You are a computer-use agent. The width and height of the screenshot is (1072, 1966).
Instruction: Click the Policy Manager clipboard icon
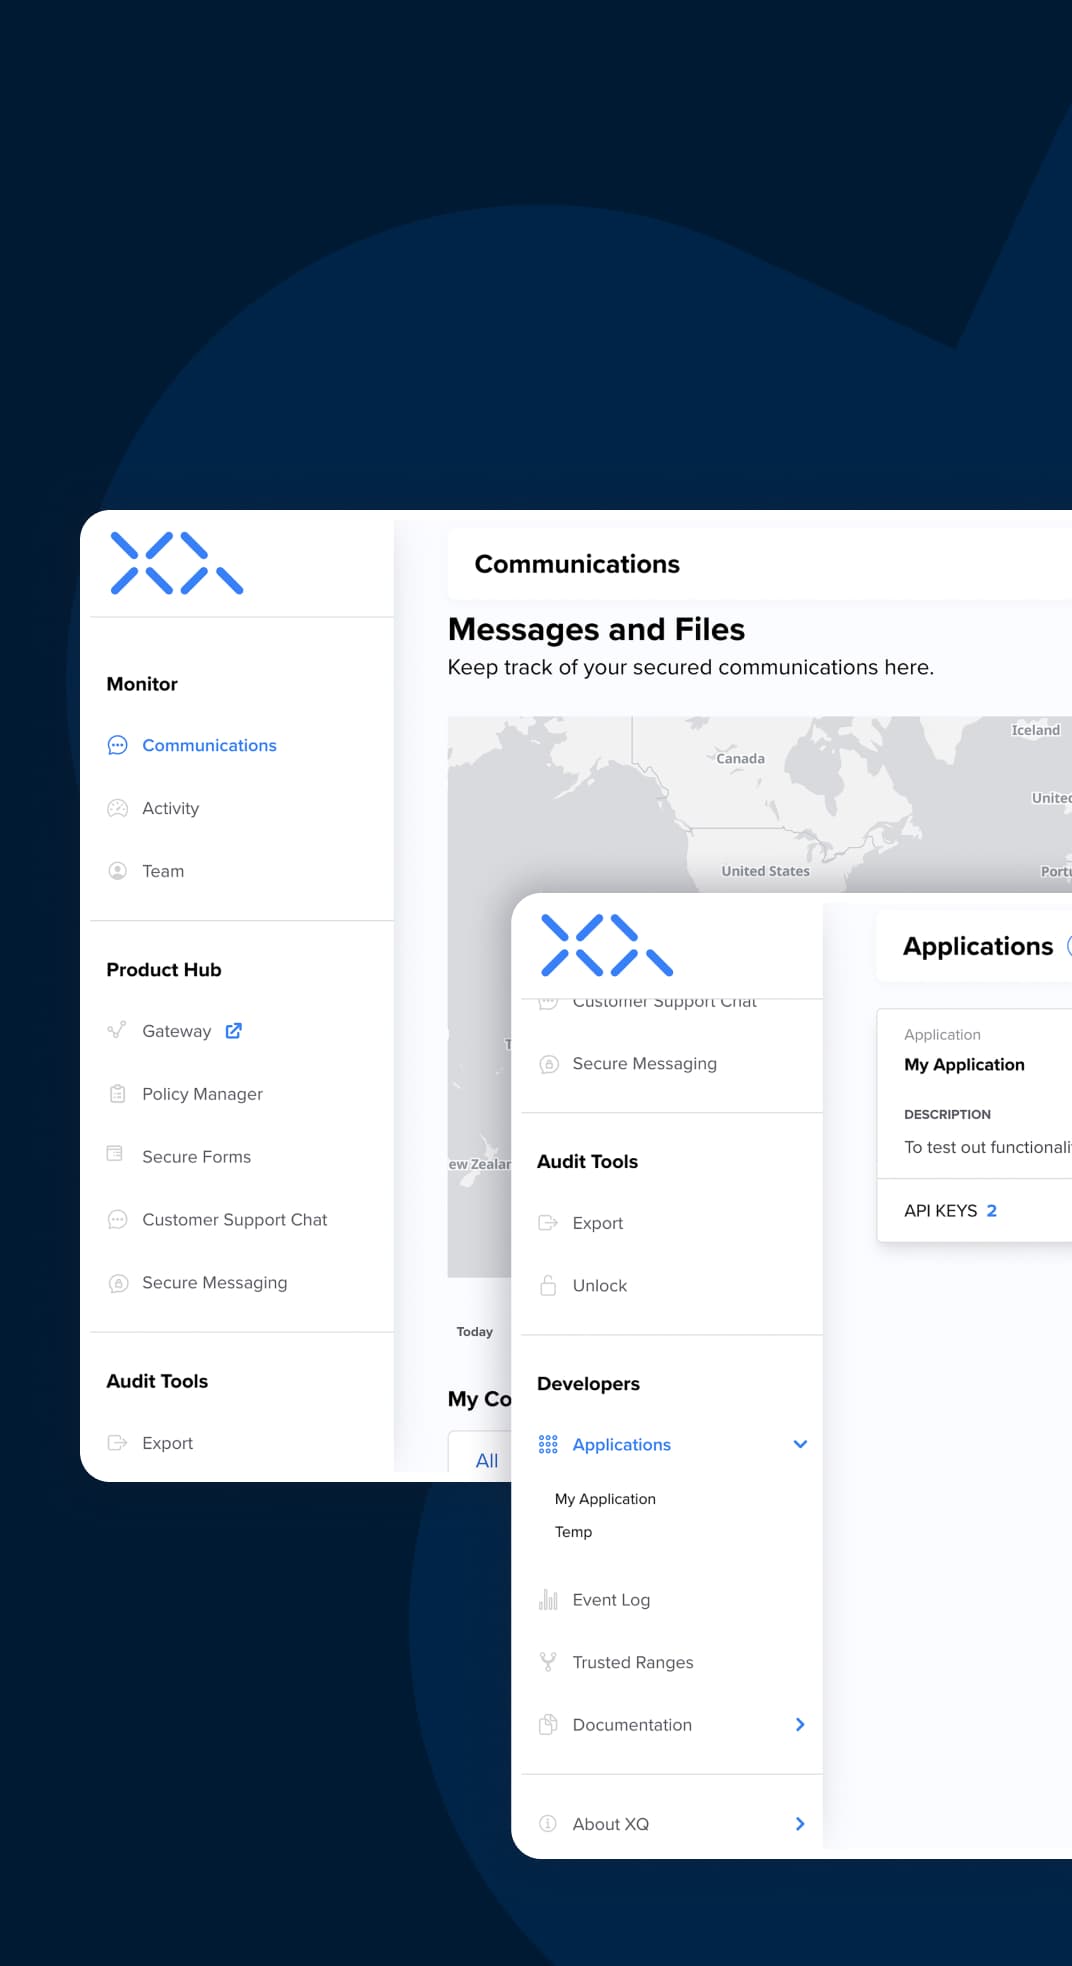(x=117, y=1093)
